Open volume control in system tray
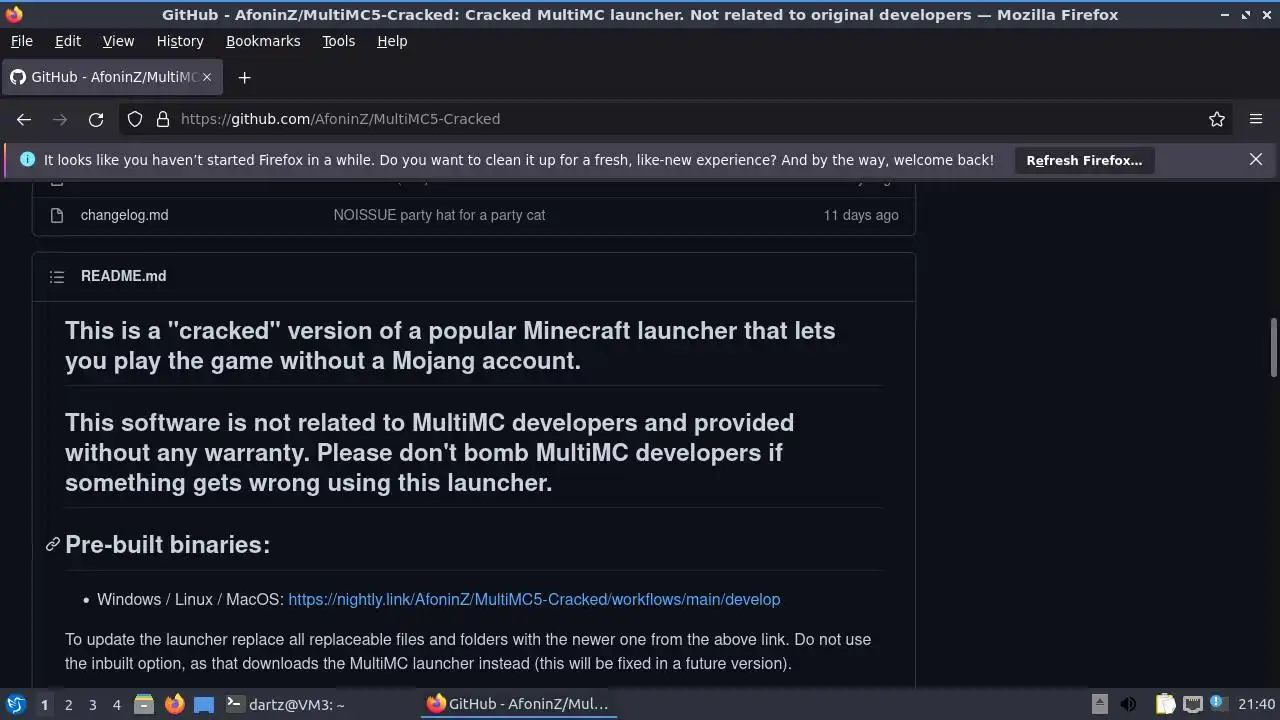This screenshot has height=720, width=1280. click(x=1129, y=704)
